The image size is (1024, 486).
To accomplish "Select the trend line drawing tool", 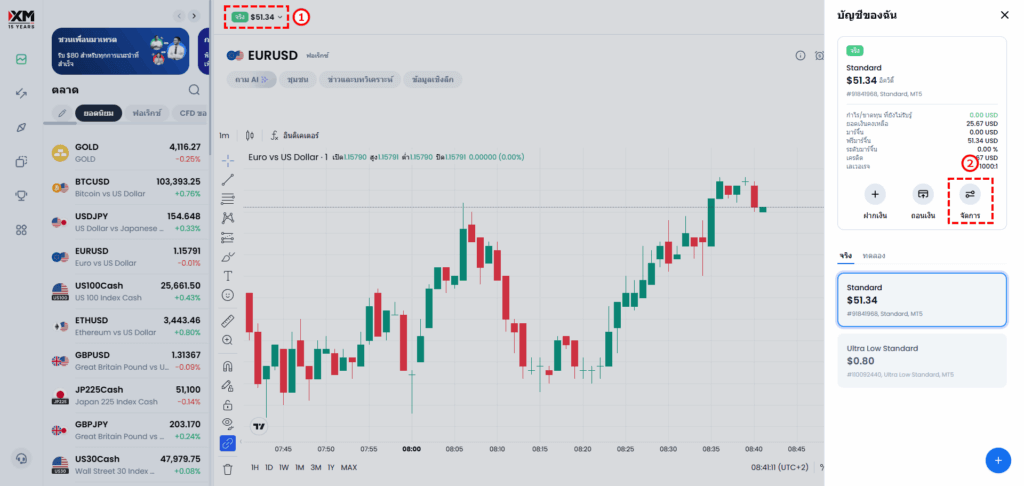I will pos(228,178).
